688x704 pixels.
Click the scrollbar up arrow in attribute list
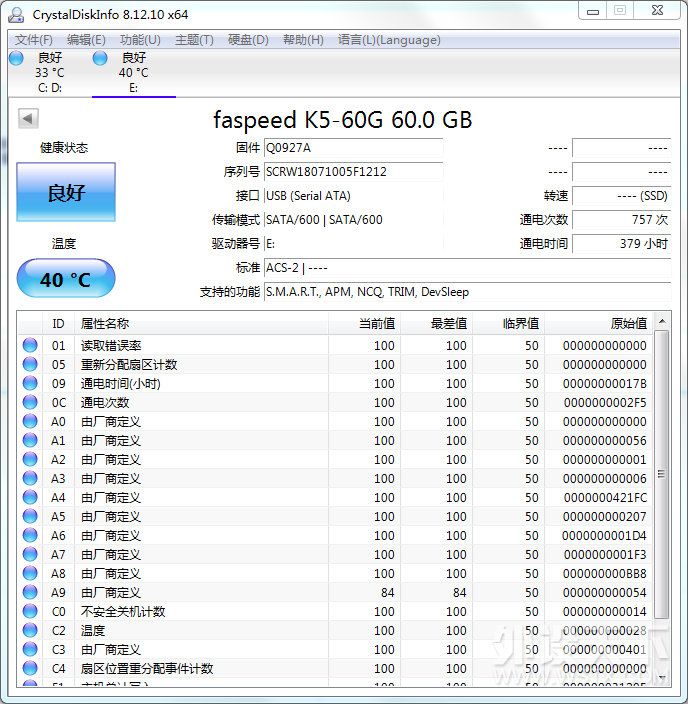click(662, 321)
